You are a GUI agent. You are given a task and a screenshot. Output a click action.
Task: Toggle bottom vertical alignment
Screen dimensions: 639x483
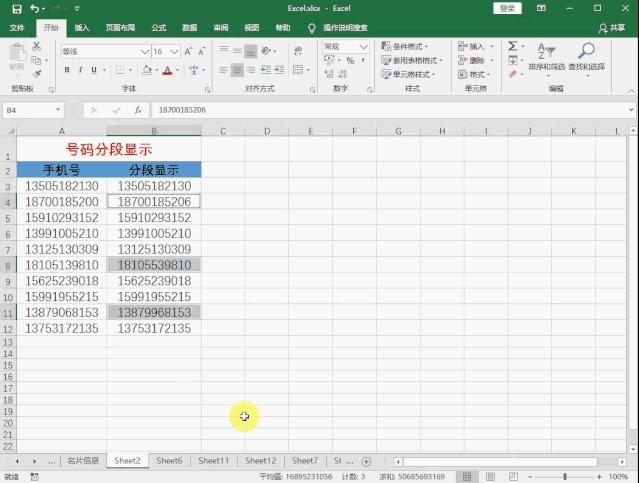pos(251,51)
